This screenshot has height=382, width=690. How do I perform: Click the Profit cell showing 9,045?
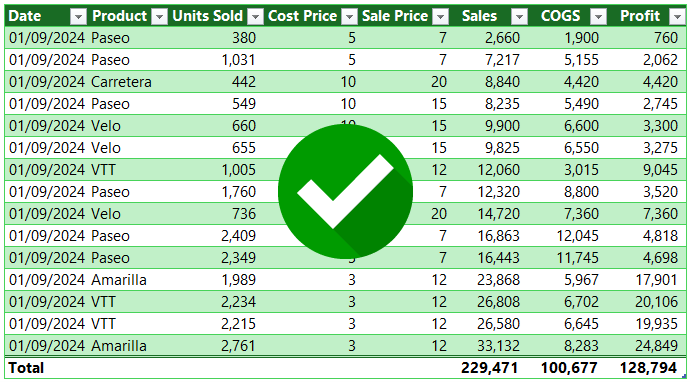[x=660, y=170]
